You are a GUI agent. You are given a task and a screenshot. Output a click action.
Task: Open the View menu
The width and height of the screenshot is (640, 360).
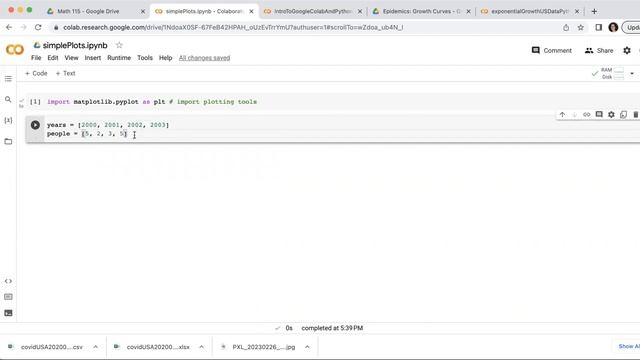pyautogui.click(x=71, y=58)
